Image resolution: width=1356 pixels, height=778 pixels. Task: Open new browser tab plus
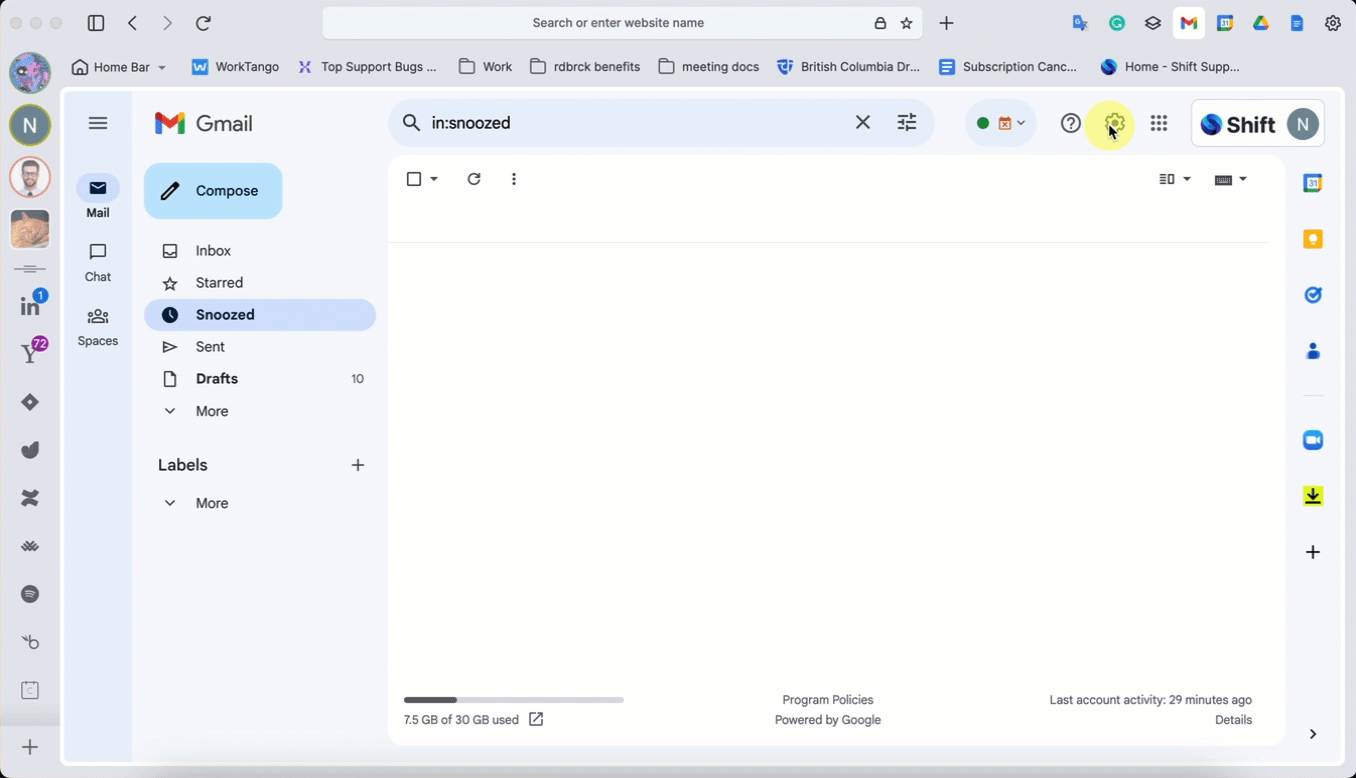(947, 23)
